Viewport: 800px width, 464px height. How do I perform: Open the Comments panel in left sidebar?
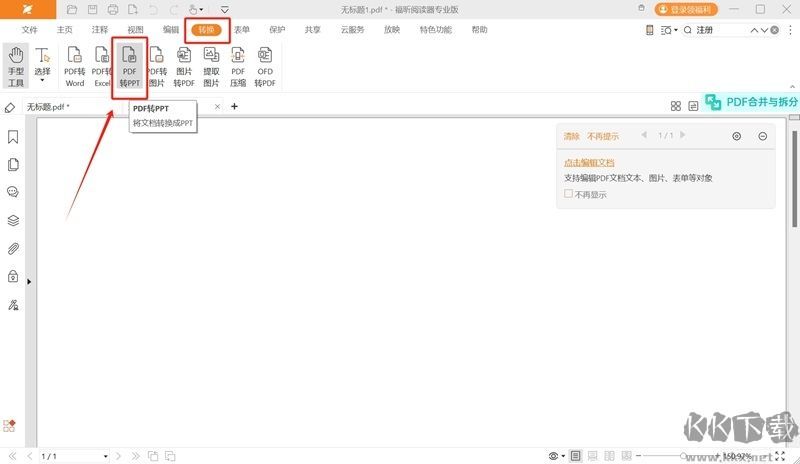[13, 192]
